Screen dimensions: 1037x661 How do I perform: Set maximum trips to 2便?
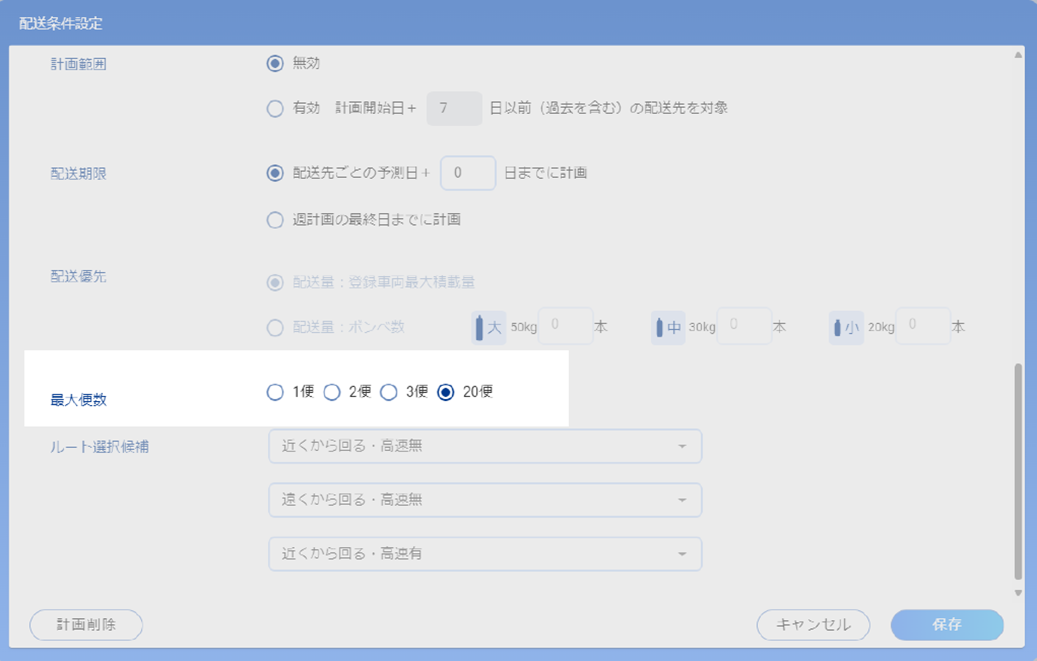[x=332, y=392]
